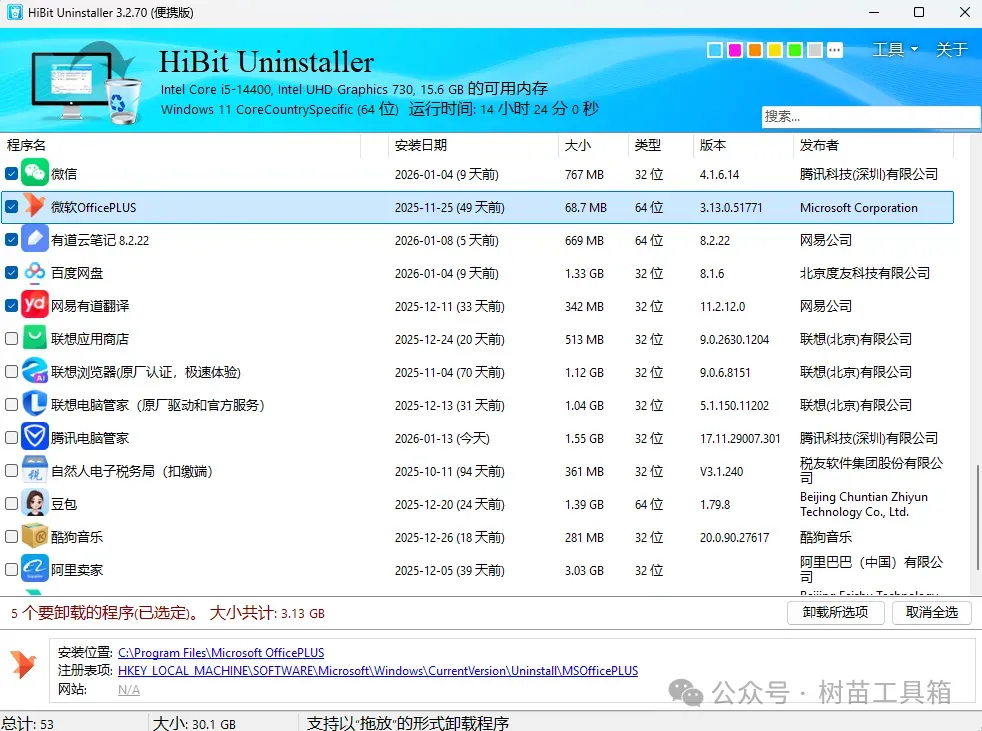This screenshot has width=982, height=731.
Task: Click the 联想应用商店 green icon
Action: tap(34, 338)
